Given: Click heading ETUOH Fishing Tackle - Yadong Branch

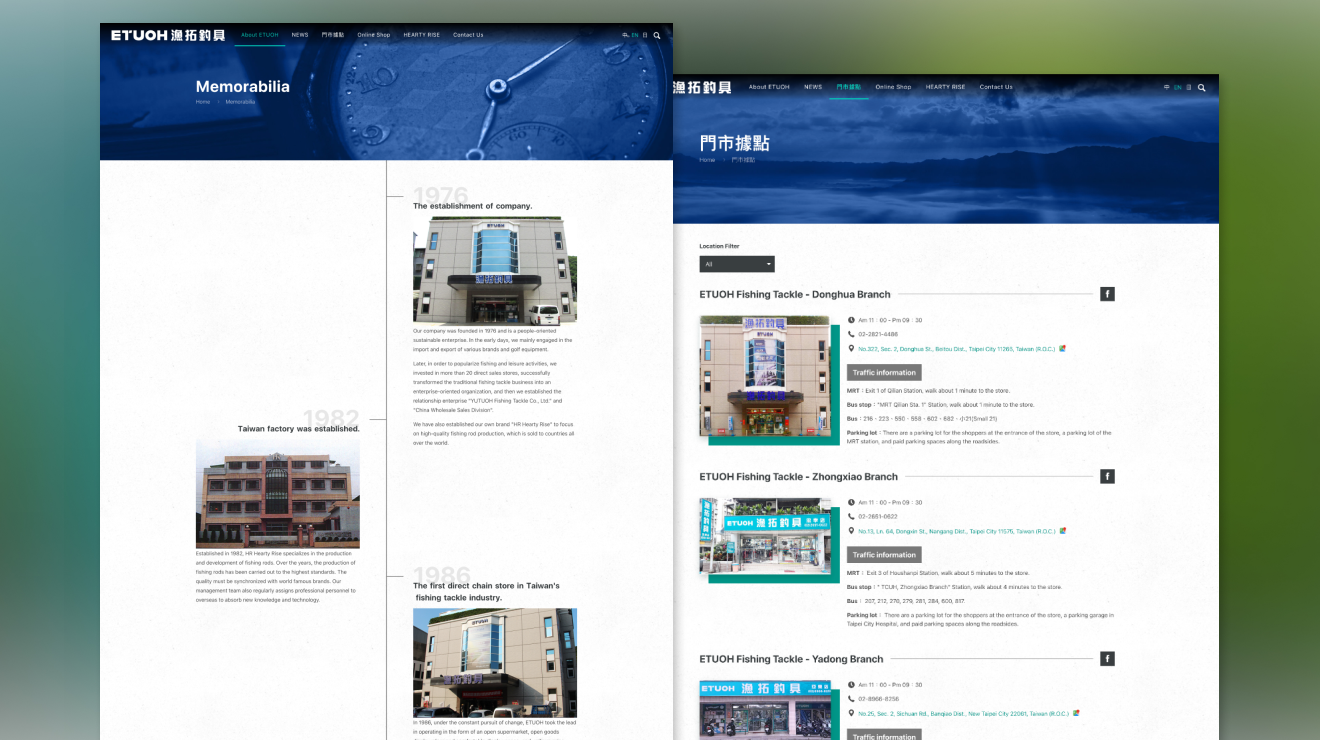Looking at the screenshot, I should [792, 659].
